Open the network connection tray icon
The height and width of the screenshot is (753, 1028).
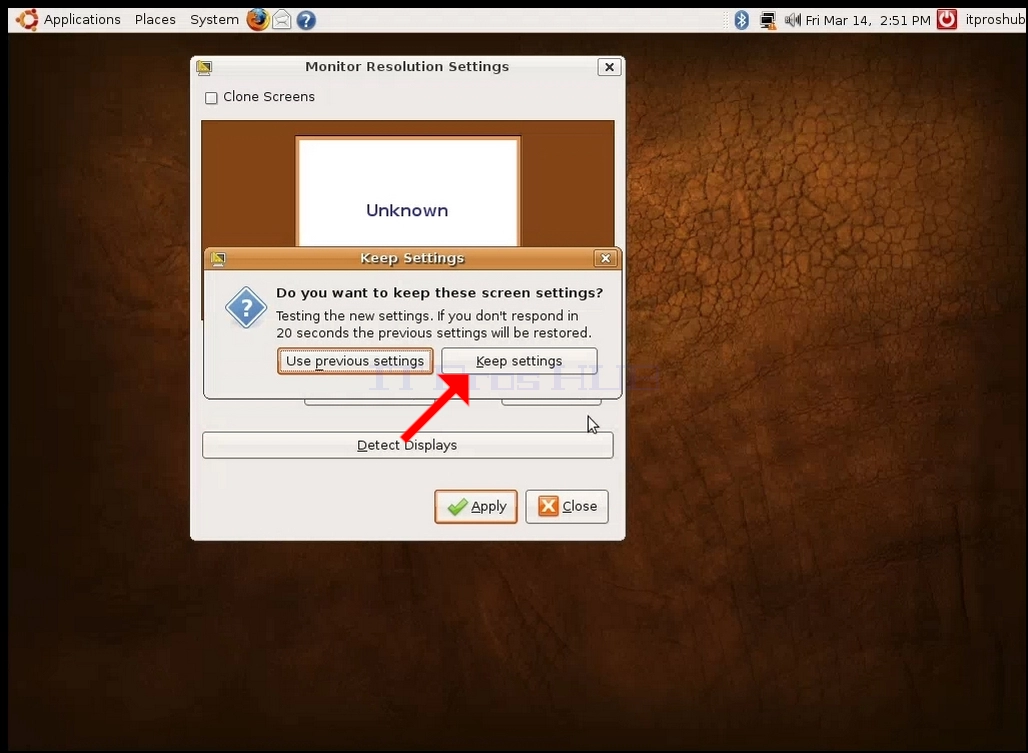point(768,20)
